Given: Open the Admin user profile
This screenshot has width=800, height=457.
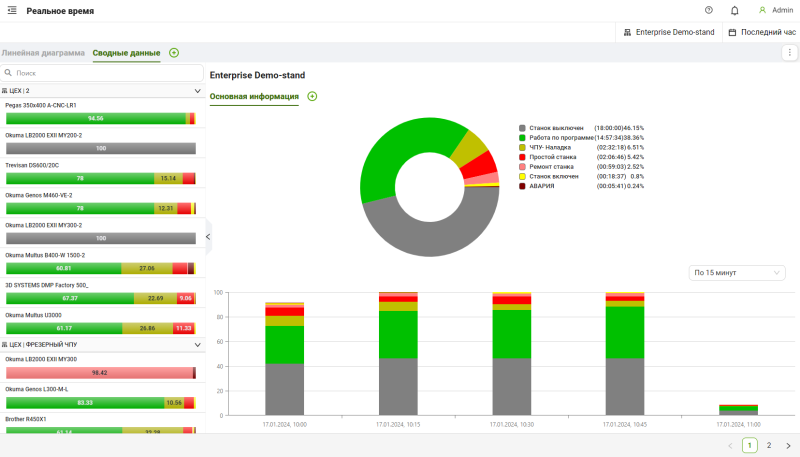Looking at the screenshot, I should click(776, 10).
